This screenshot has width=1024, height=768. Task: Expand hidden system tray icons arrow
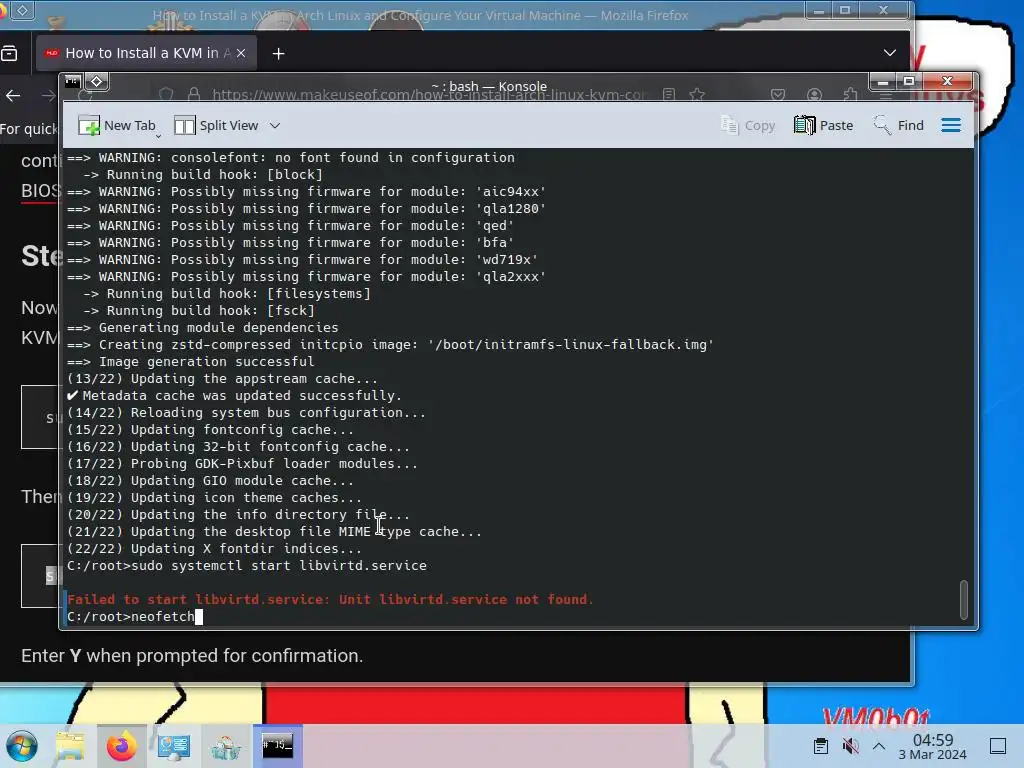(879, 746)
